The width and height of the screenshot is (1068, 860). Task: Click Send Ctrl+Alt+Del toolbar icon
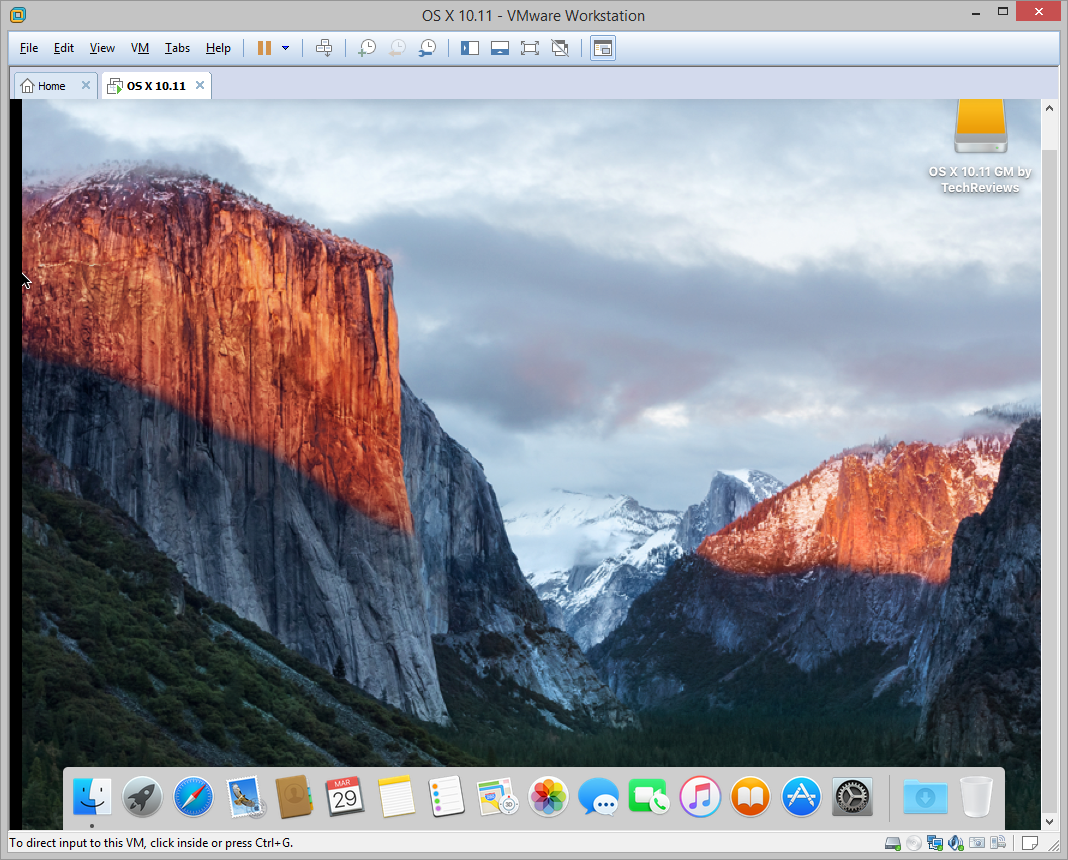point(324,48)
